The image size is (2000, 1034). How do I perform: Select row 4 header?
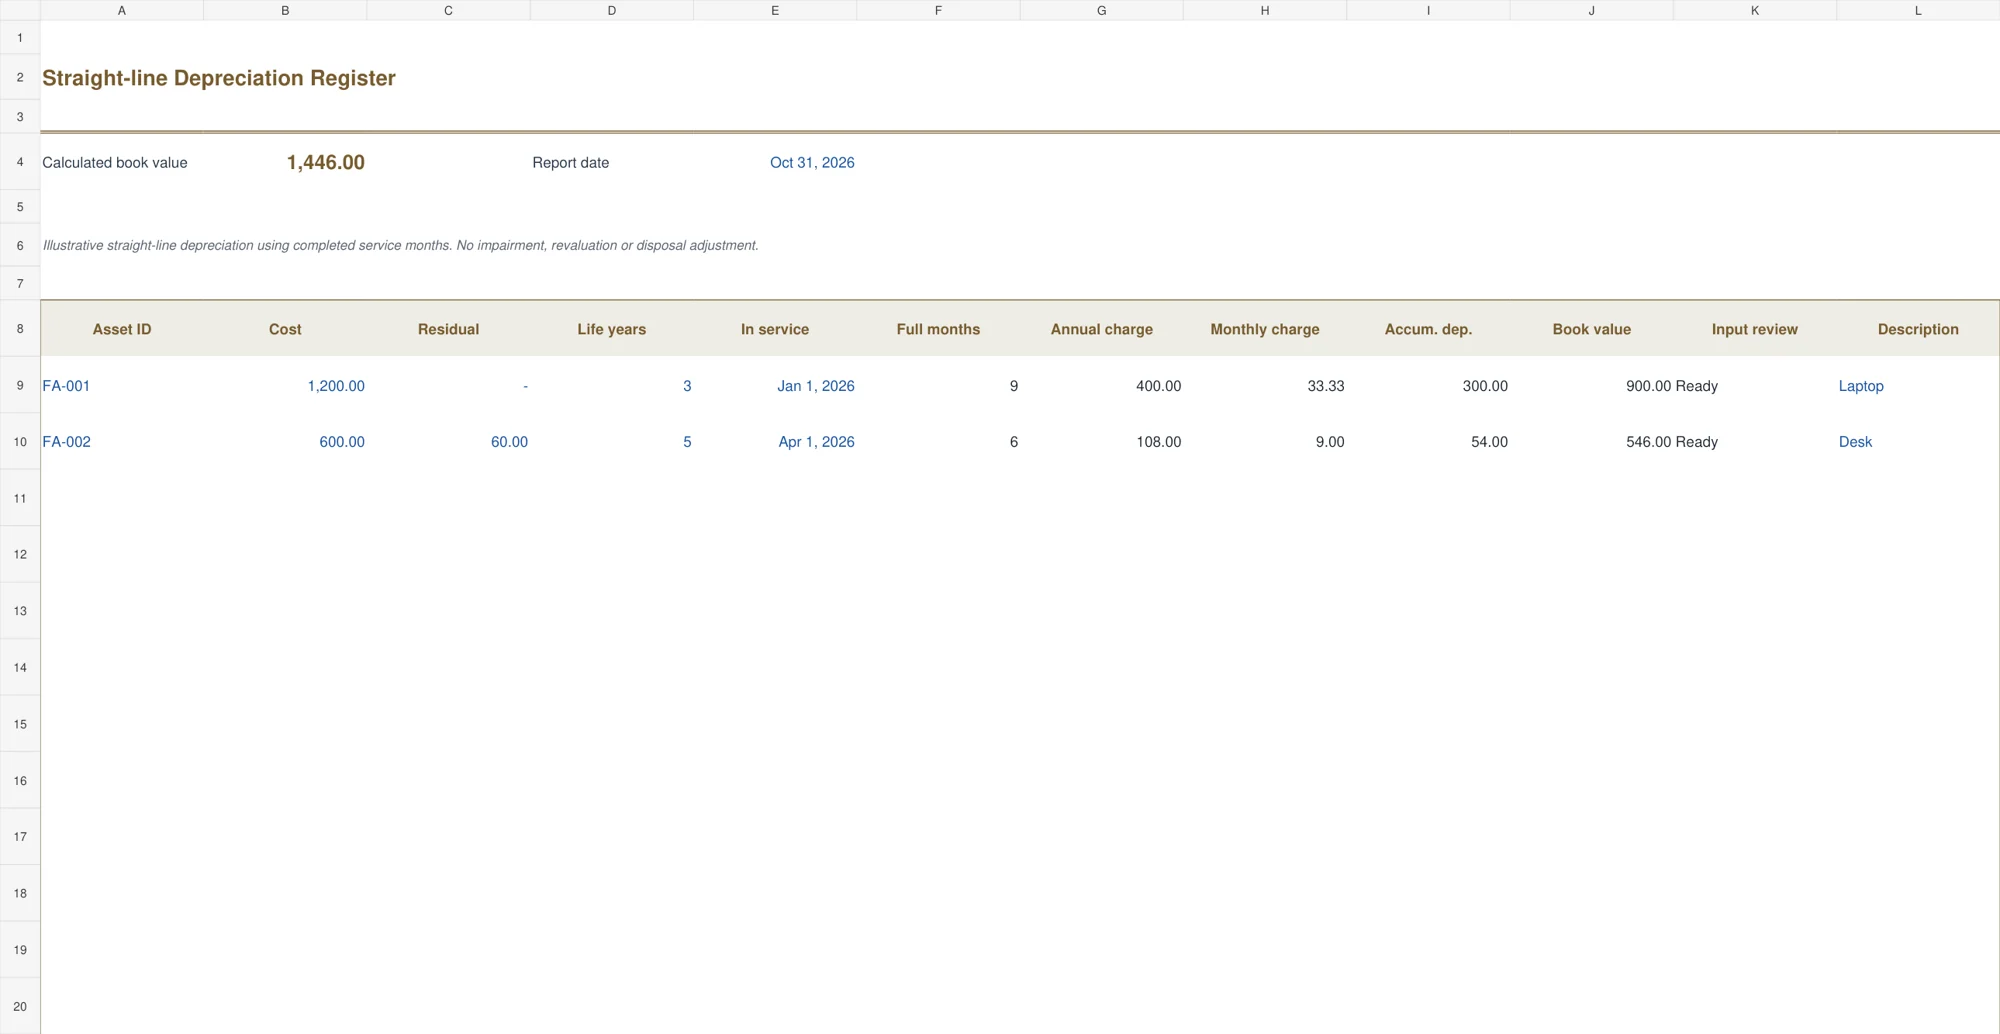coord(20,162)
